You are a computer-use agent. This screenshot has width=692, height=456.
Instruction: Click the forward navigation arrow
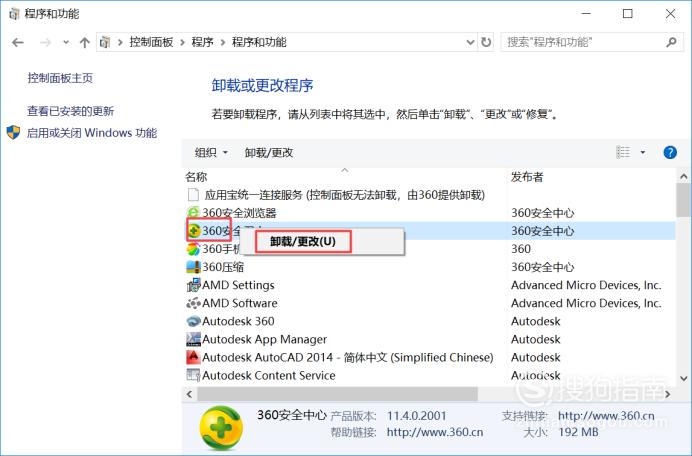45,42
